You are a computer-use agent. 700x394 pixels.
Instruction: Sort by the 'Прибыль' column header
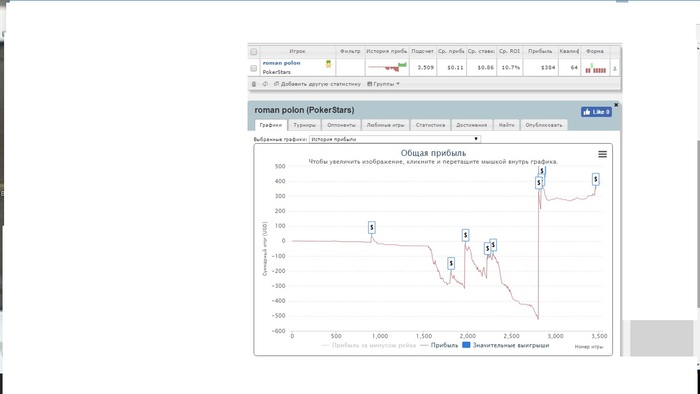tap(540, 51)
